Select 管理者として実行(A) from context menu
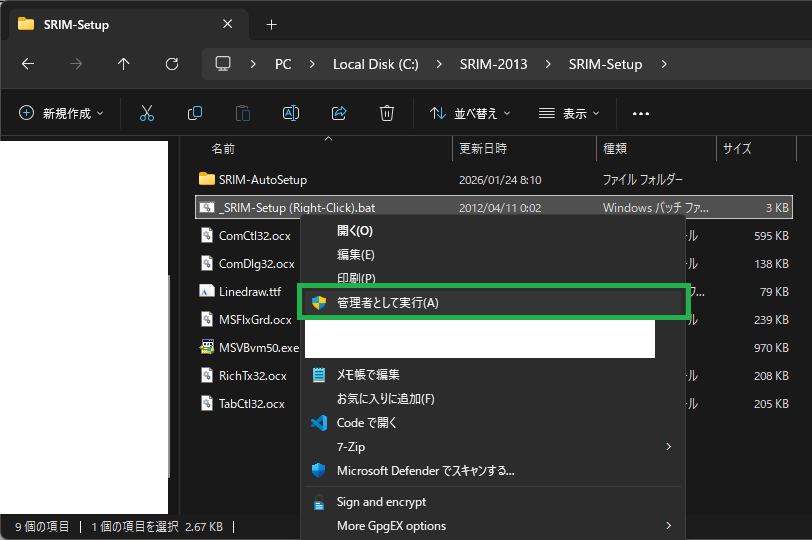 (387, 303)
